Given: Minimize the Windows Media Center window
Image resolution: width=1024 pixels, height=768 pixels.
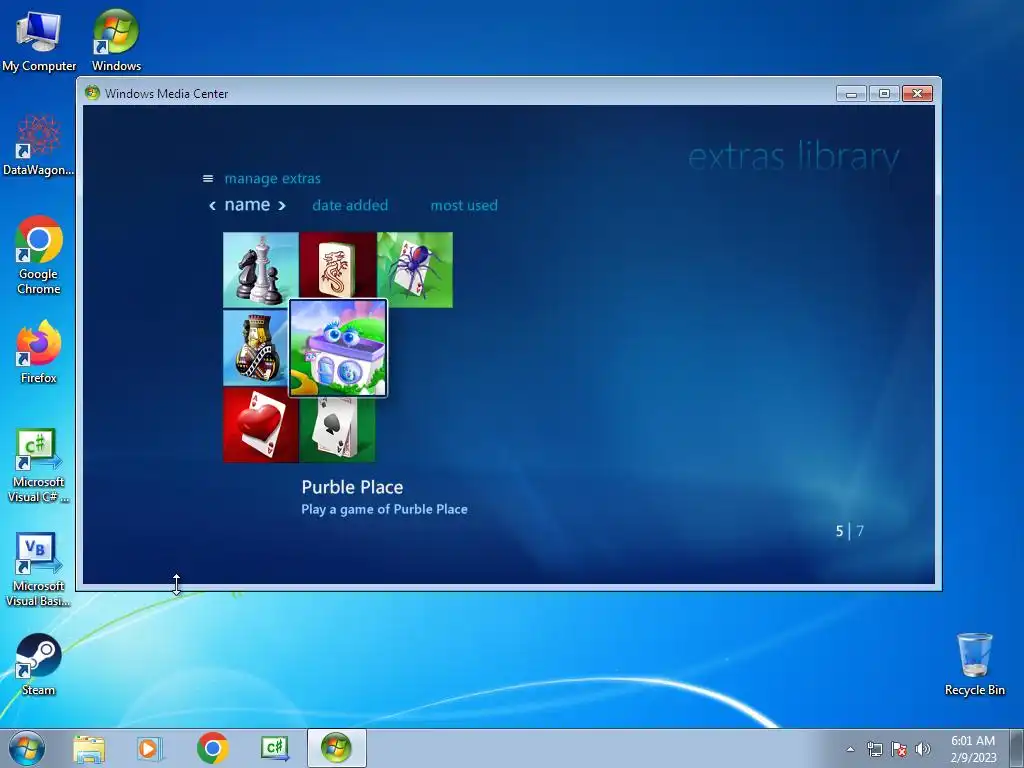Looking at the screenshot, I should (x=851, y=93).
